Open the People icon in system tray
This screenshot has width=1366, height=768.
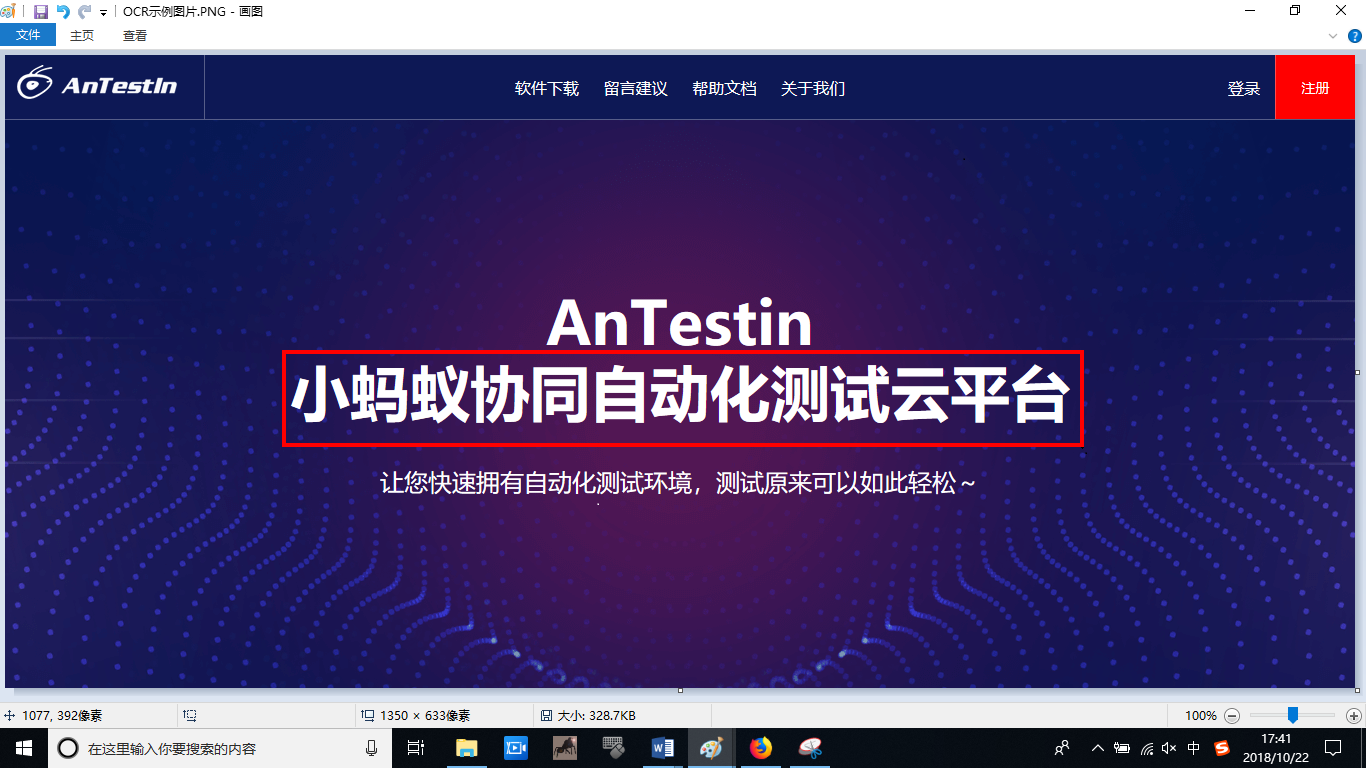coord(1062,748)
